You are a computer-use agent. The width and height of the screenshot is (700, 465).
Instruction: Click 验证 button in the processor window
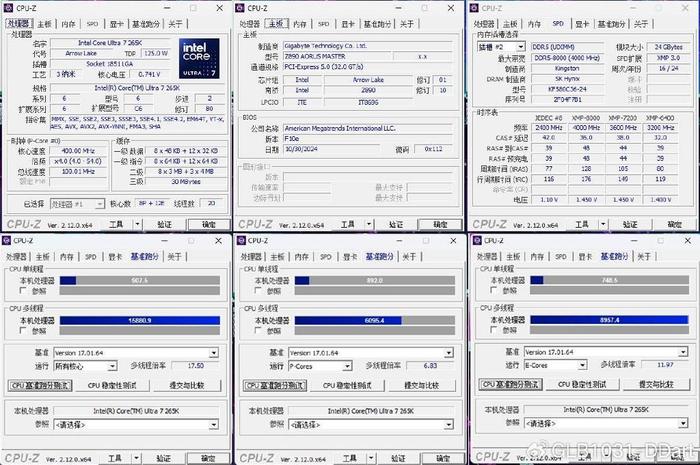tap(164, 224)
